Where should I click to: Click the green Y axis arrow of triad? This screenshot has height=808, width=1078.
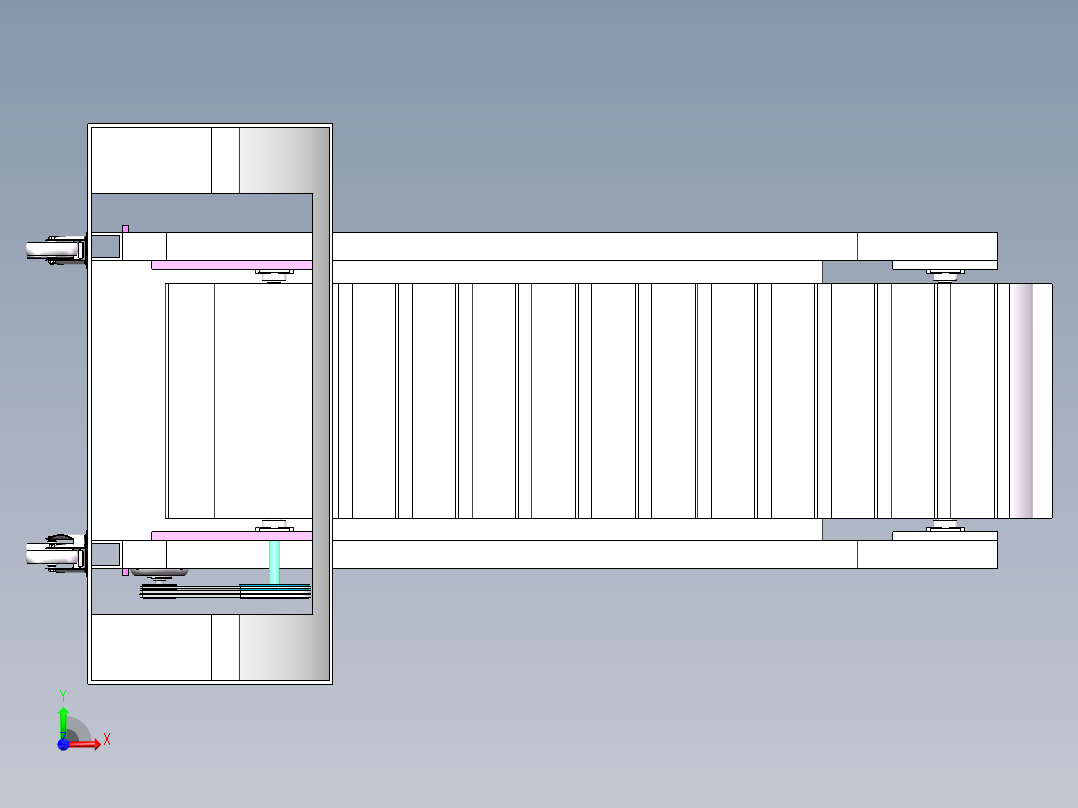pos(64,722)
